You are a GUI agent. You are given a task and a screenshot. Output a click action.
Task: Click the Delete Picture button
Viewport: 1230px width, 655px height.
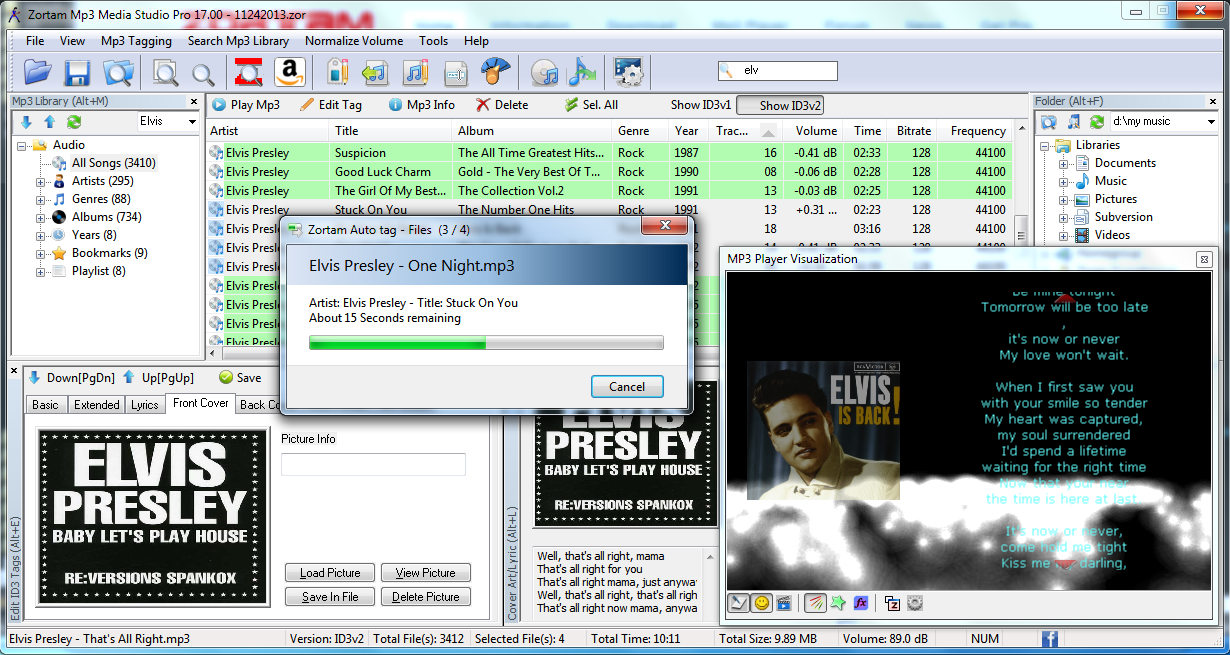point(425,597)
